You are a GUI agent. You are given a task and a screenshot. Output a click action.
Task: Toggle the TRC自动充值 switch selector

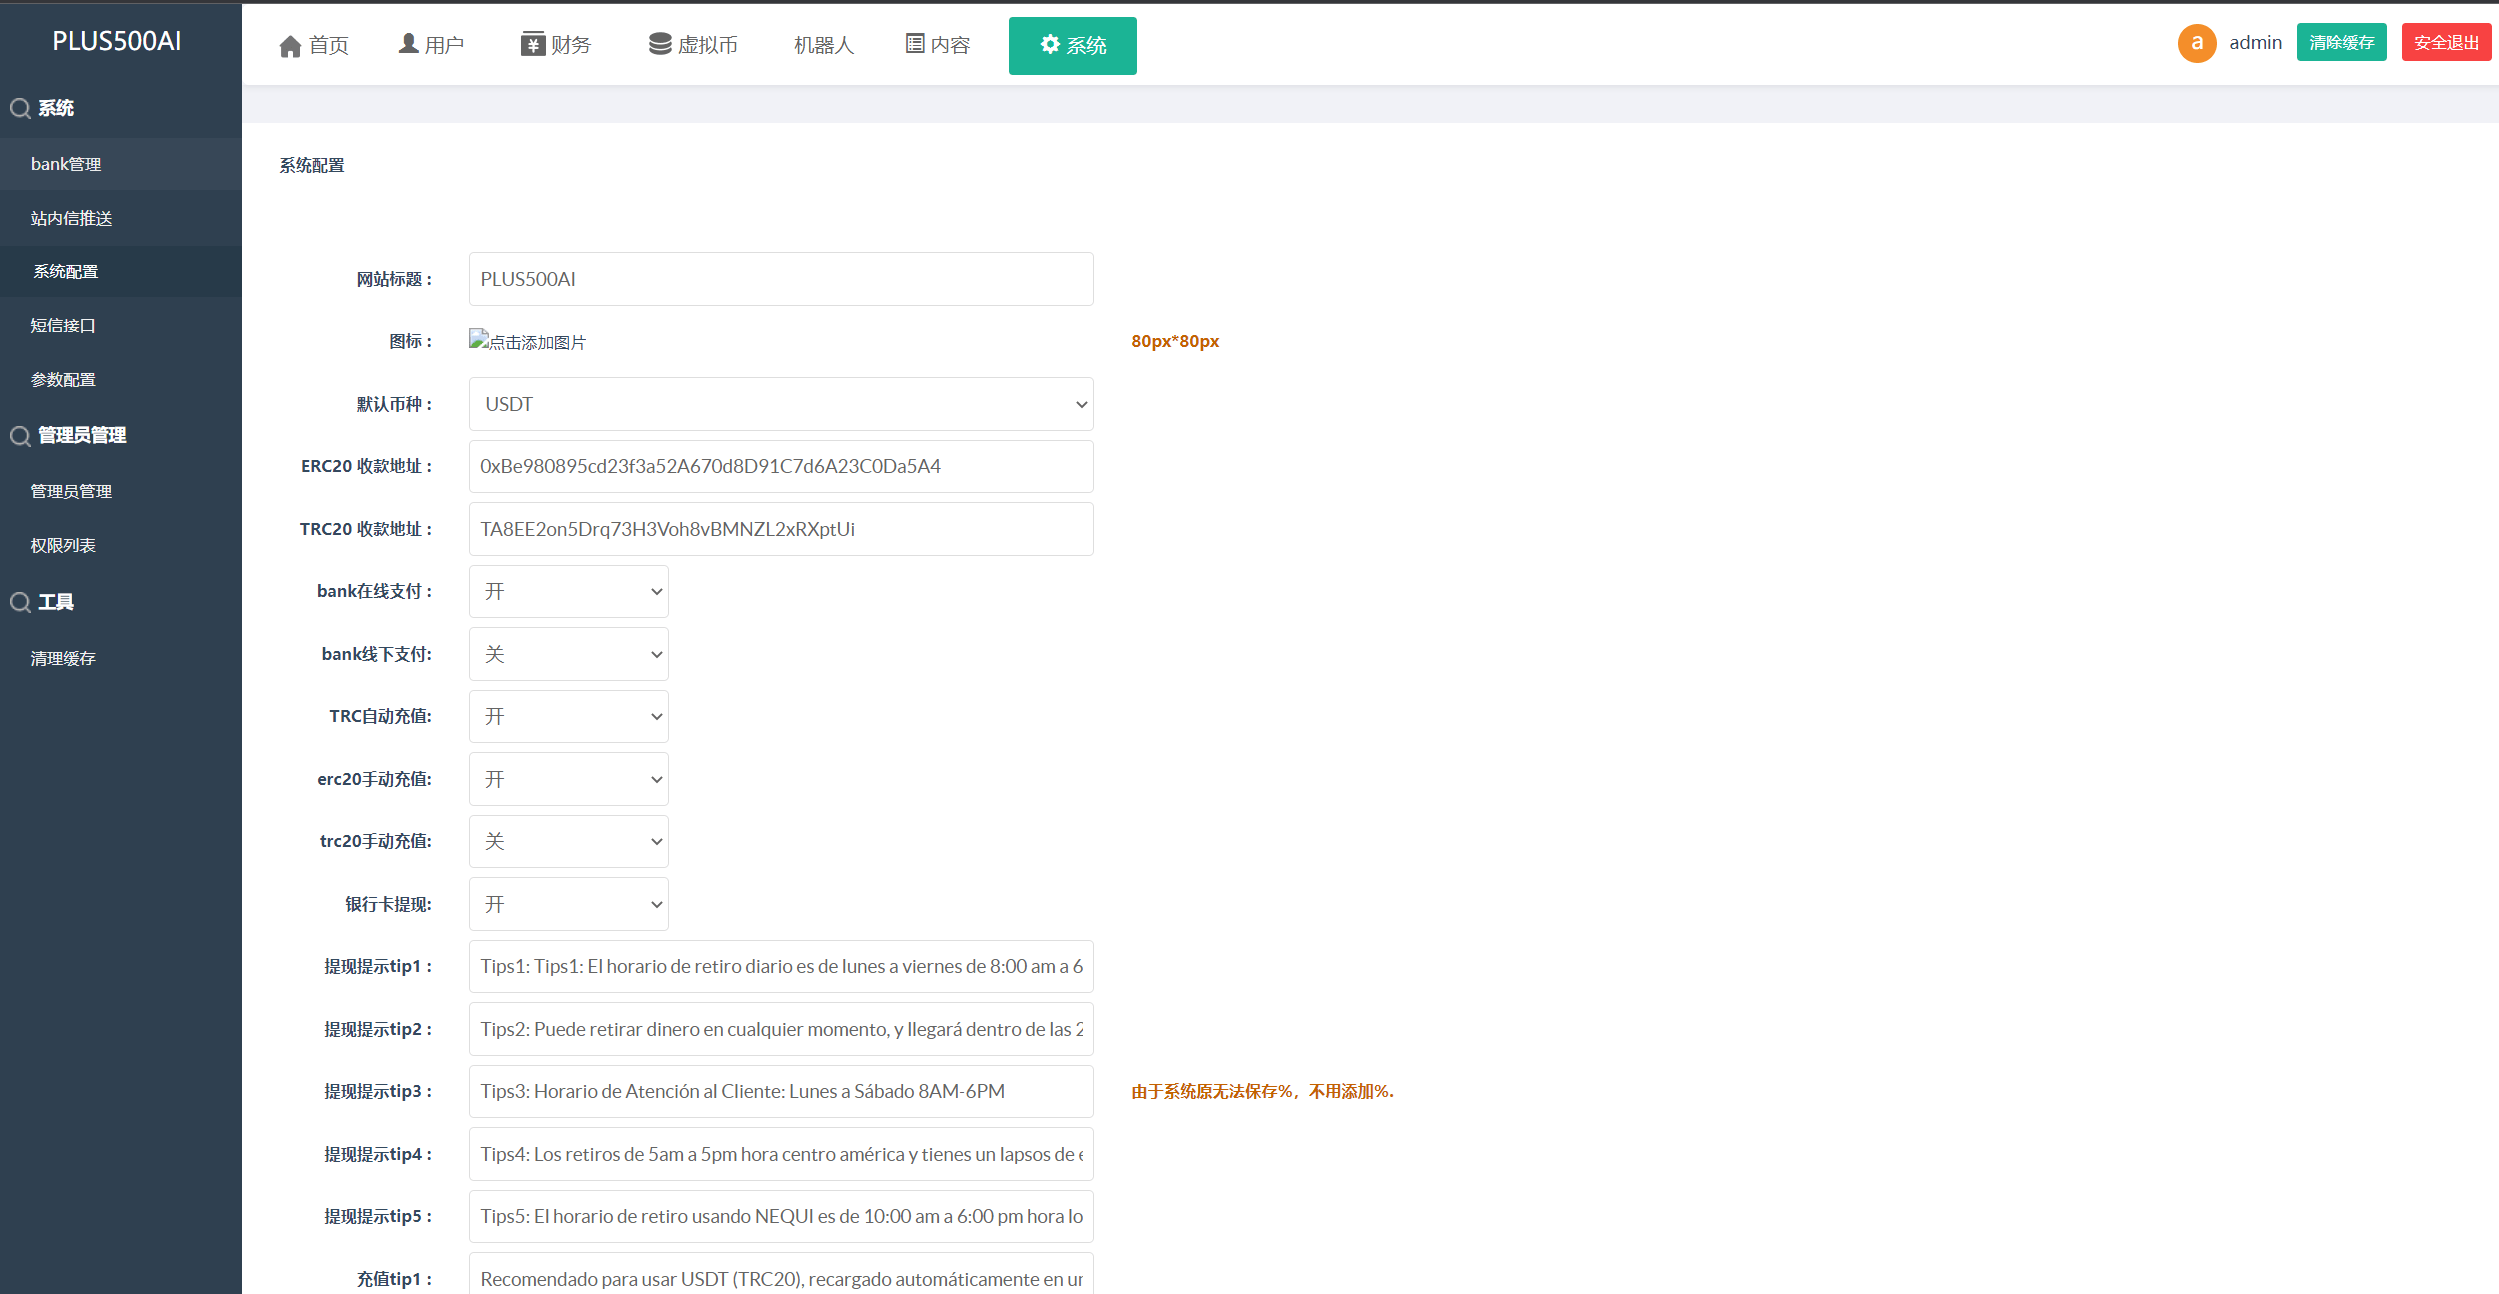[568, 717]
